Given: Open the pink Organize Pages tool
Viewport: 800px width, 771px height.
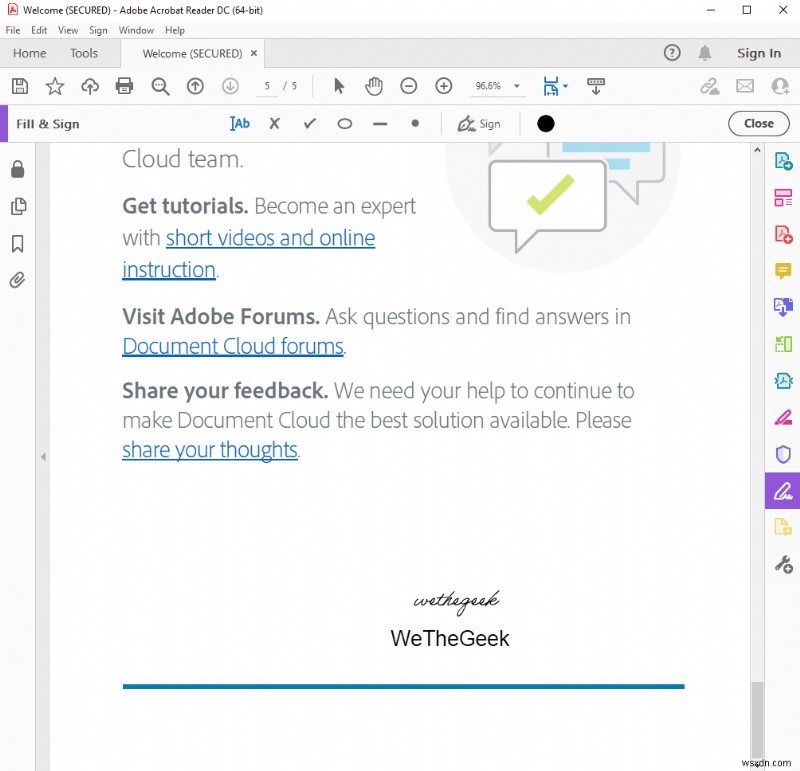Looking at the screenshot, I should [783, 198].
